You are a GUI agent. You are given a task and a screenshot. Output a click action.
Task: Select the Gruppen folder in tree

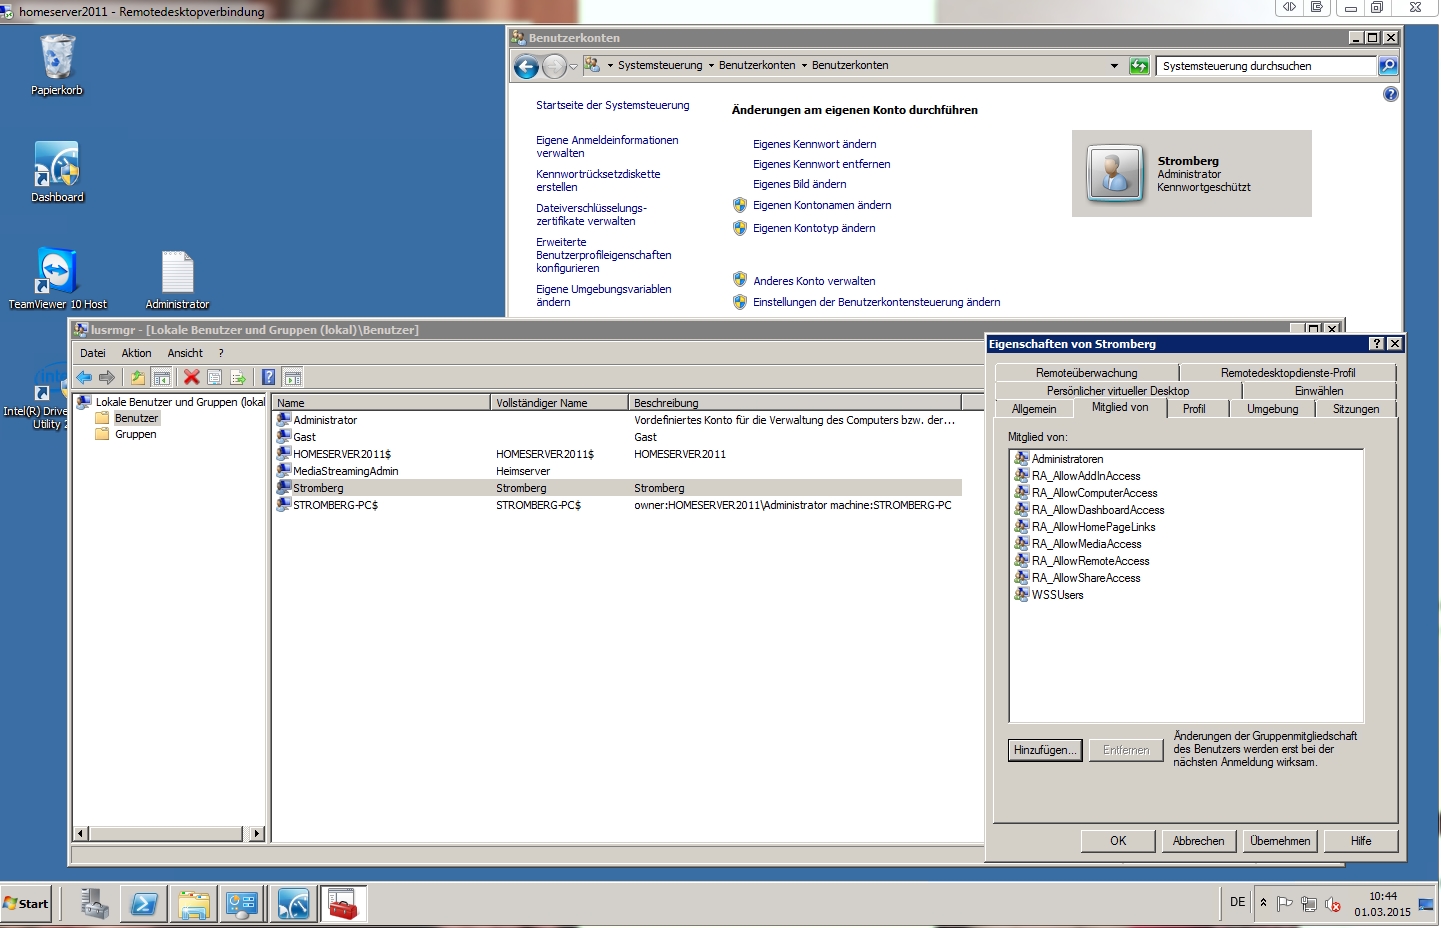(x=135, y=434)
